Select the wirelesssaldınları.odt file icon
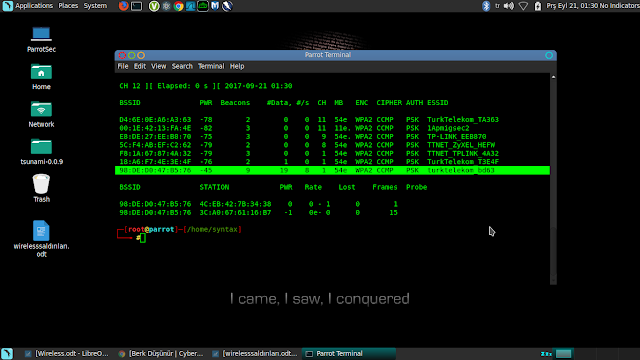 pyautogui.click(x=41, y=239)
